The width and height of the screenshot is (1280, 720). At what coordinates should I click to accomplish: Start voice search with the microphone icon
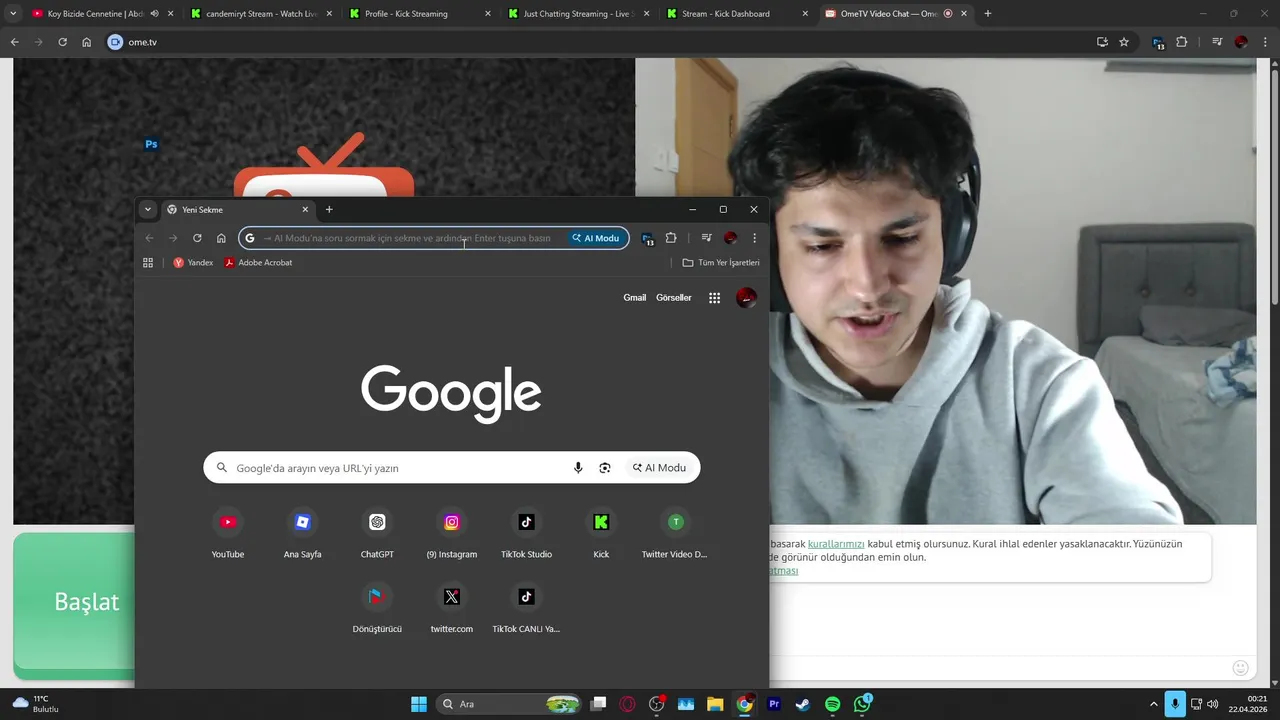pyautogui.click(x=578, y=468)
